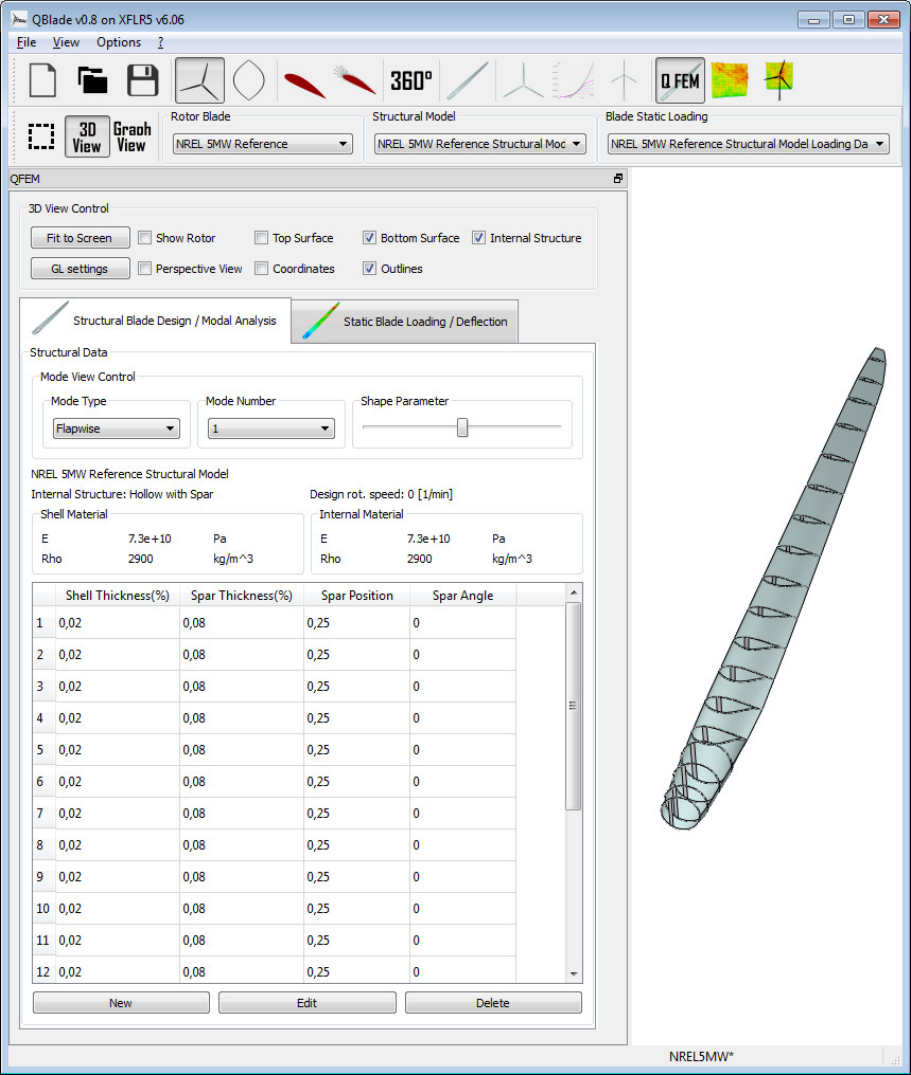Open the grey rotor simulation icon
Screen dimensions: 911x1075
[x=523, y=81]
